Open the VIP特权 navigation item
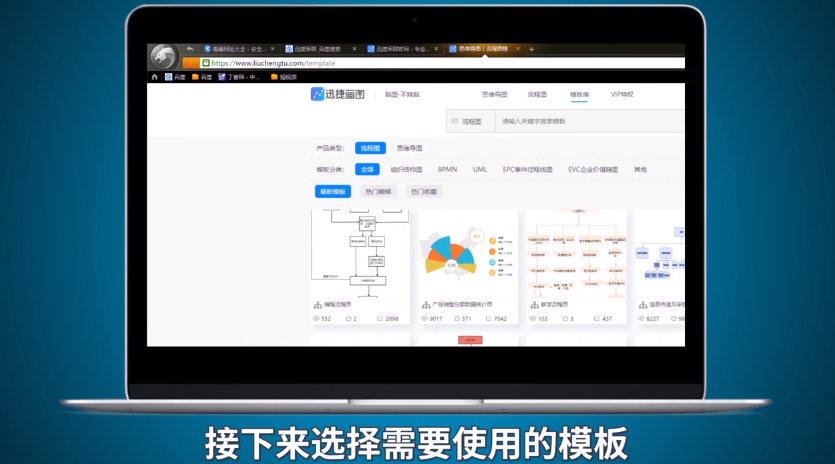The width and height of the screenshot is (835, 464). 622,94
